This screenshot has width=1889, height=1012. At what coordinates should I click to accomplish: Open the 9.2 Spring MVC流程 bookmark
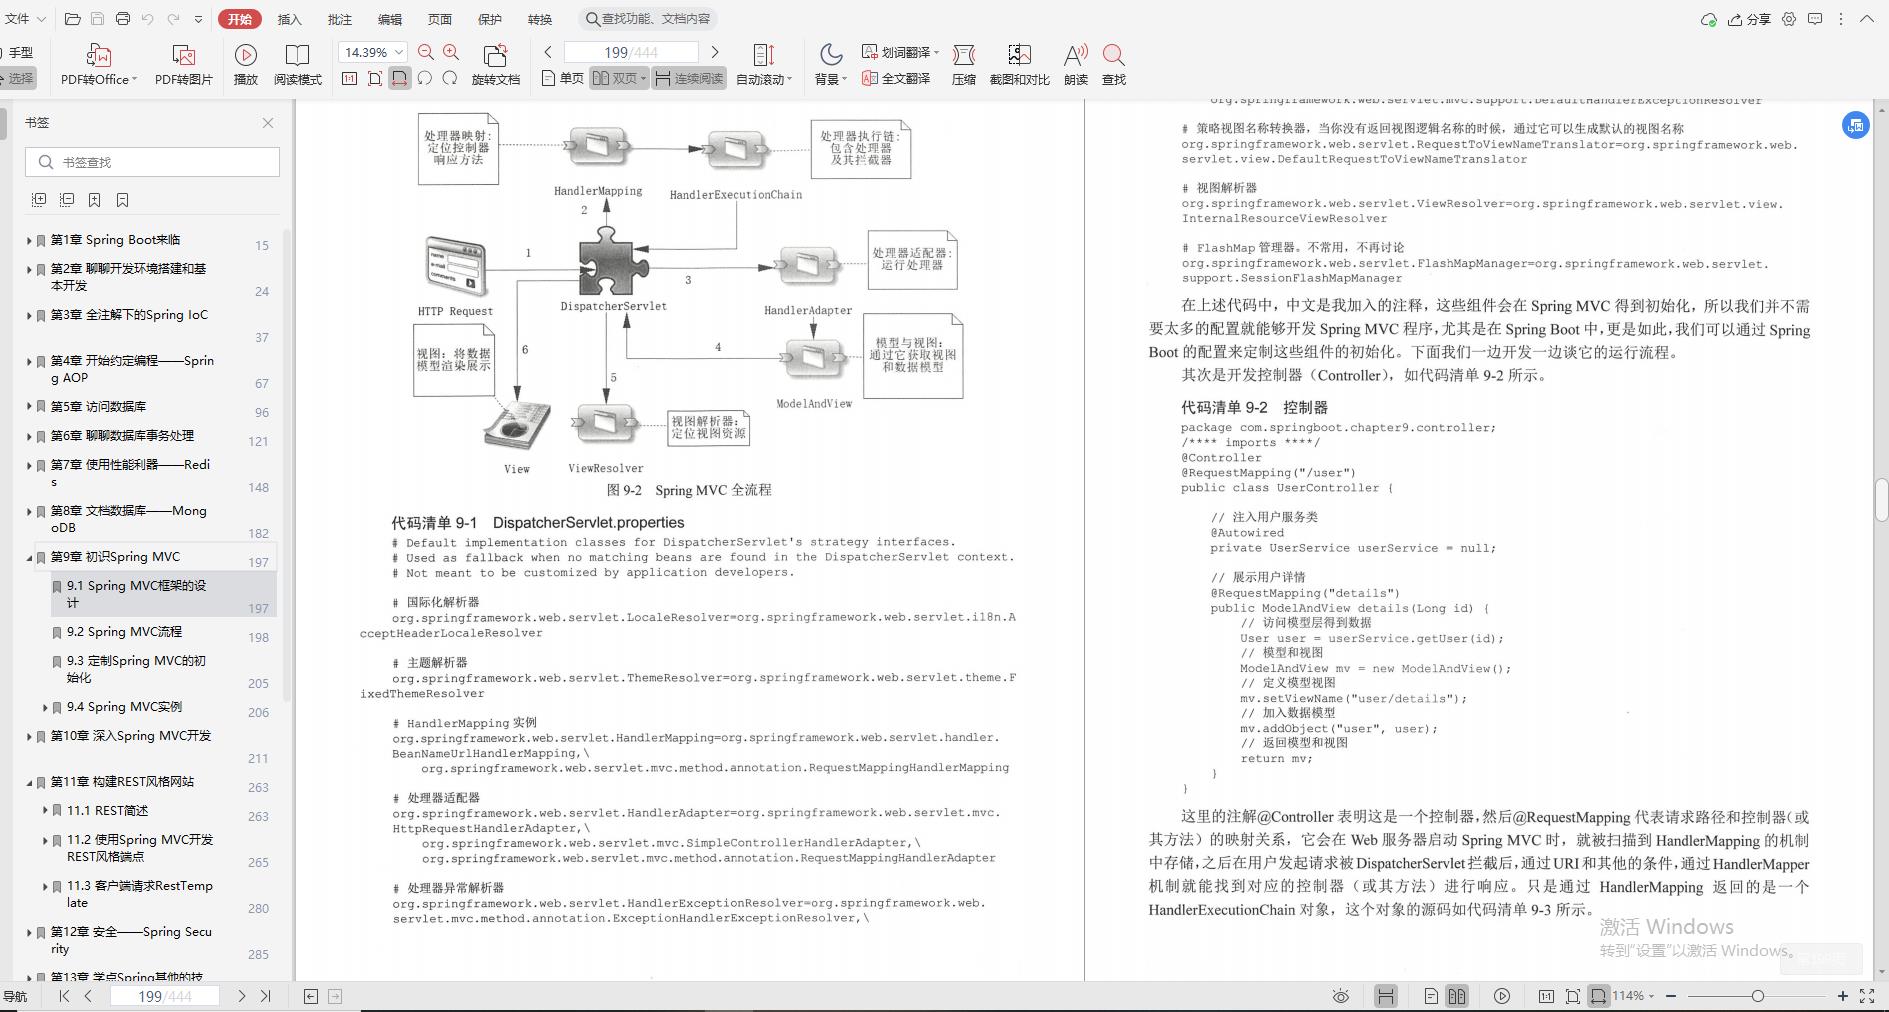(x=125, y=632)
